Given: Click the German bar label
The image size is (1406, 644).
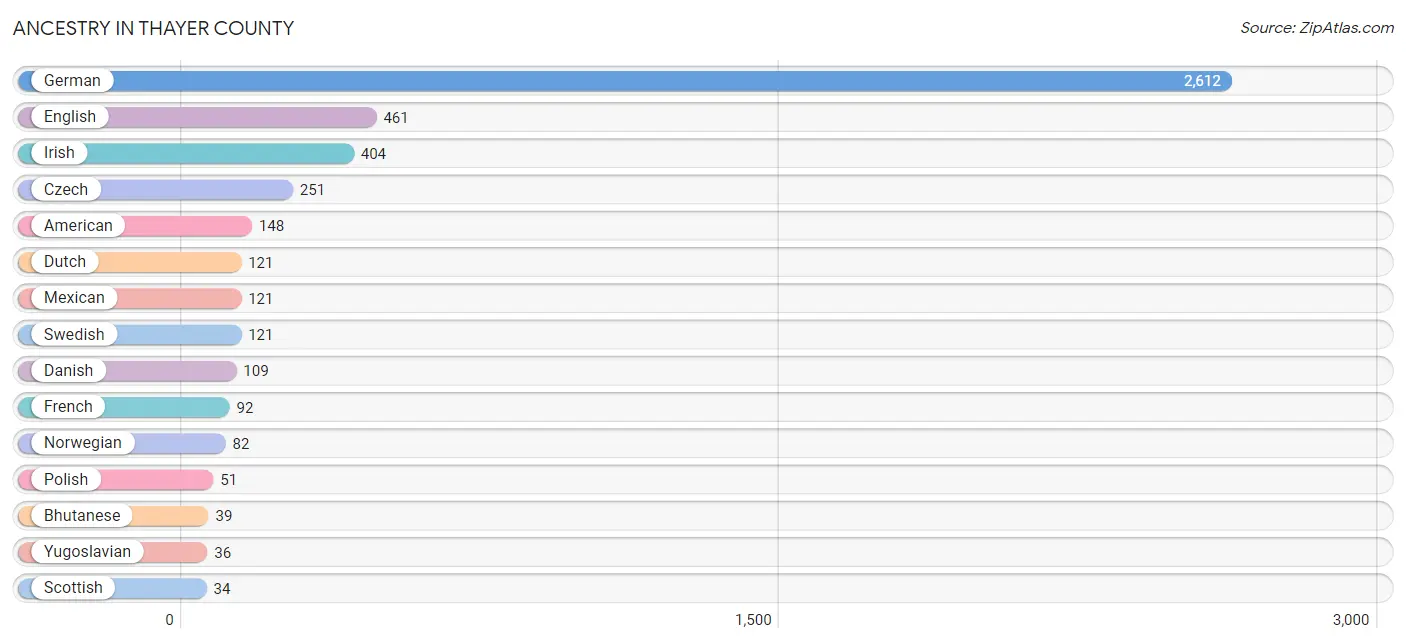Looking at the screenshot, I should [x=72, y=81].
